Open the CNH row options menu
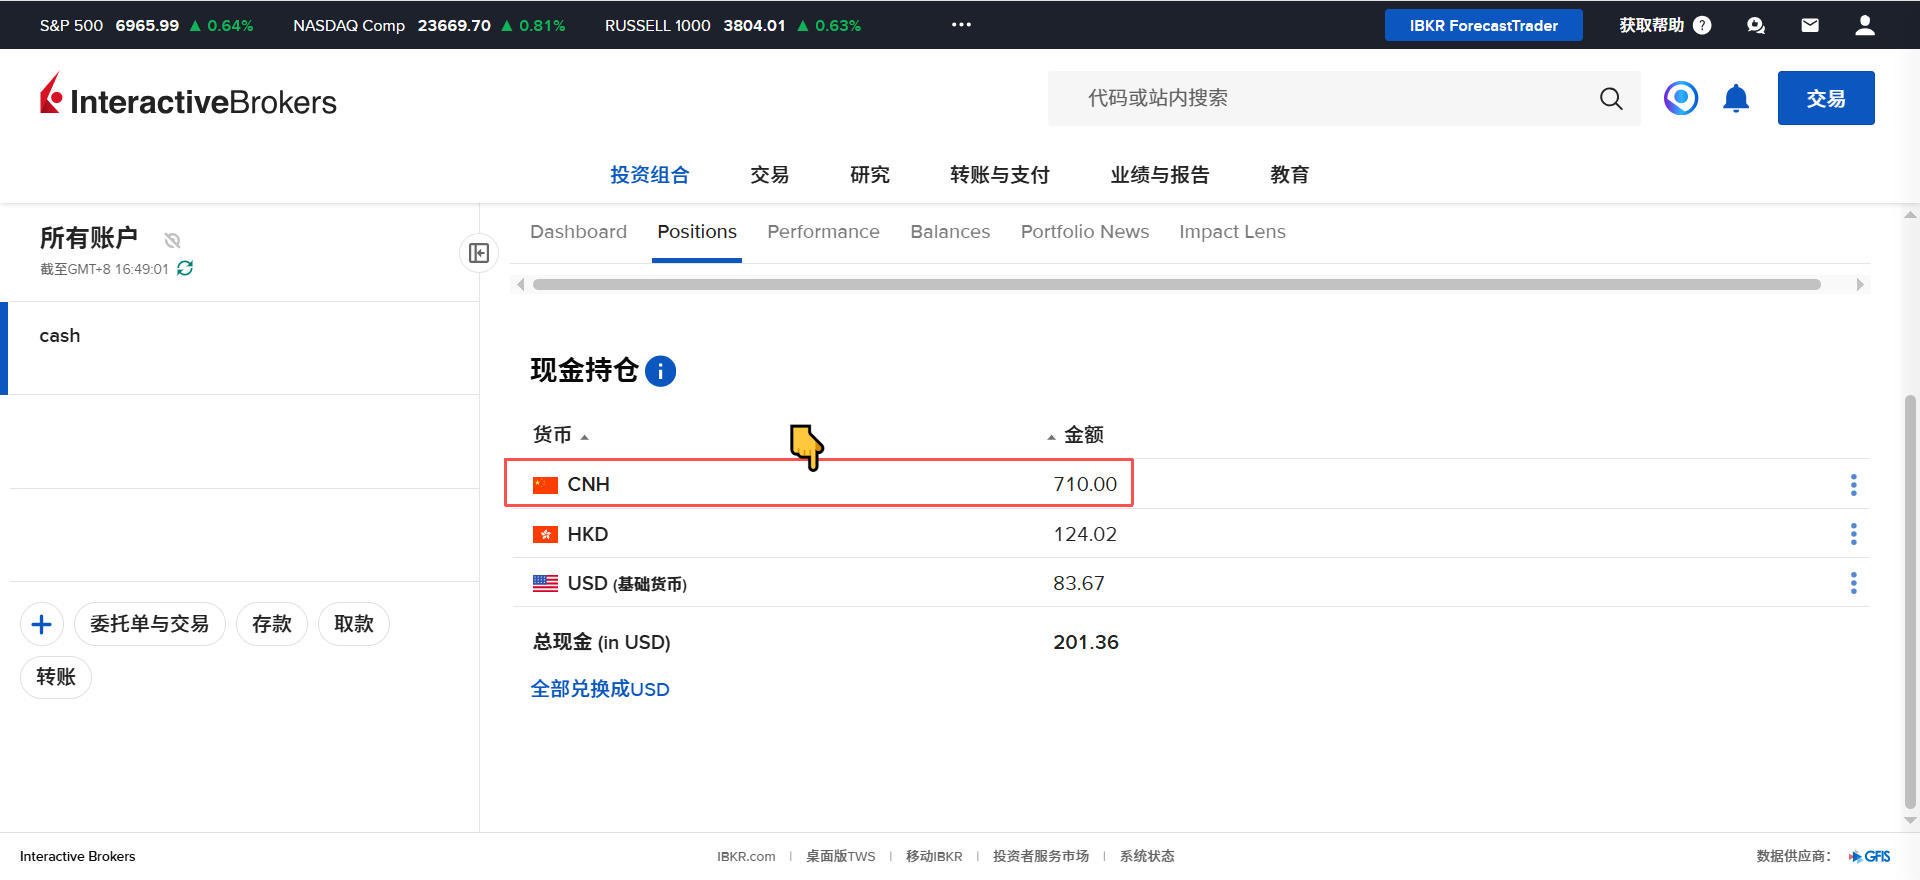The image size is (1920, 880). (1853, 485)
